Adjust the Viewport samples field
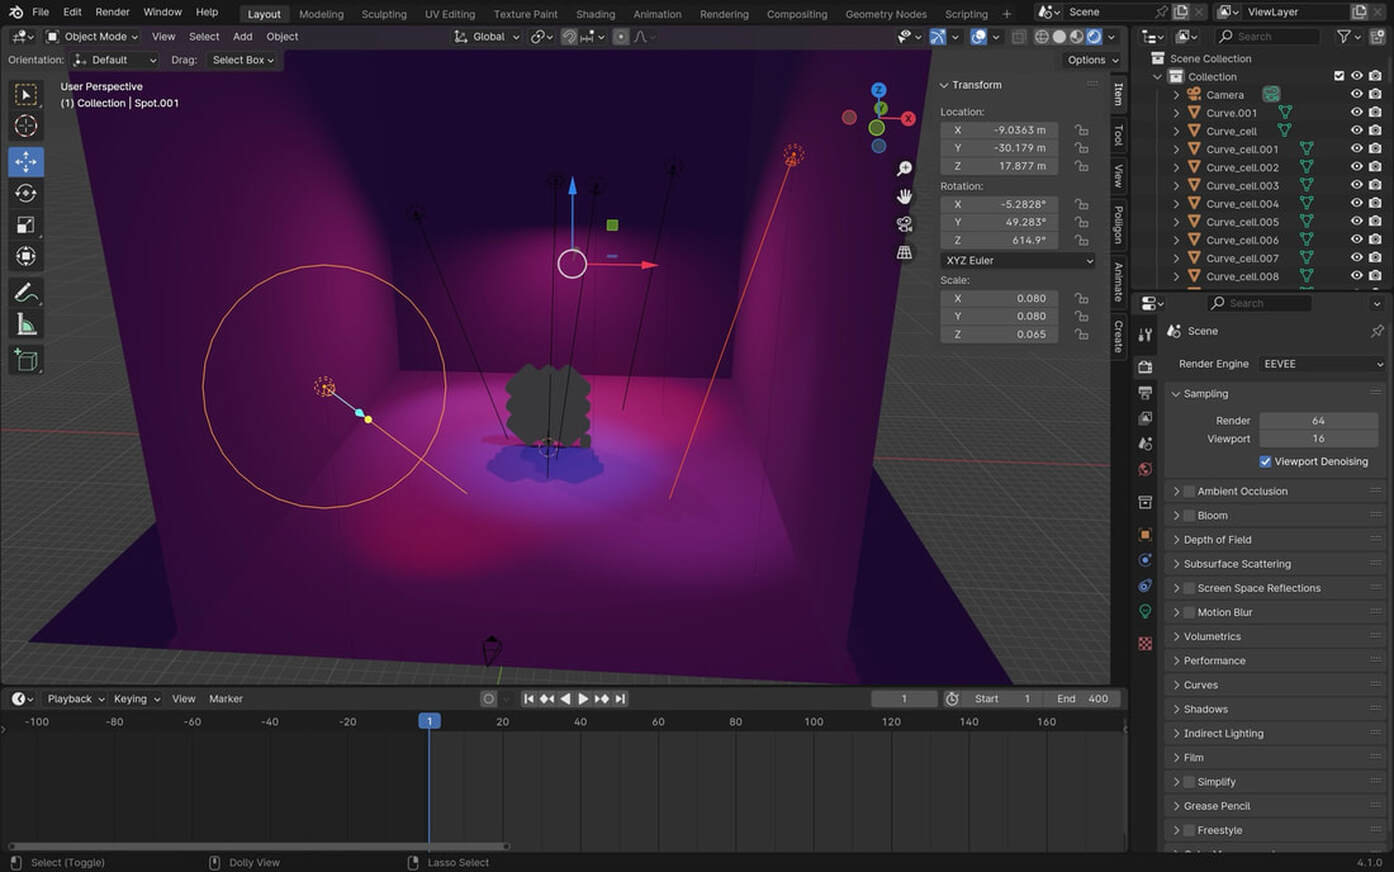 pos(1318,438)
